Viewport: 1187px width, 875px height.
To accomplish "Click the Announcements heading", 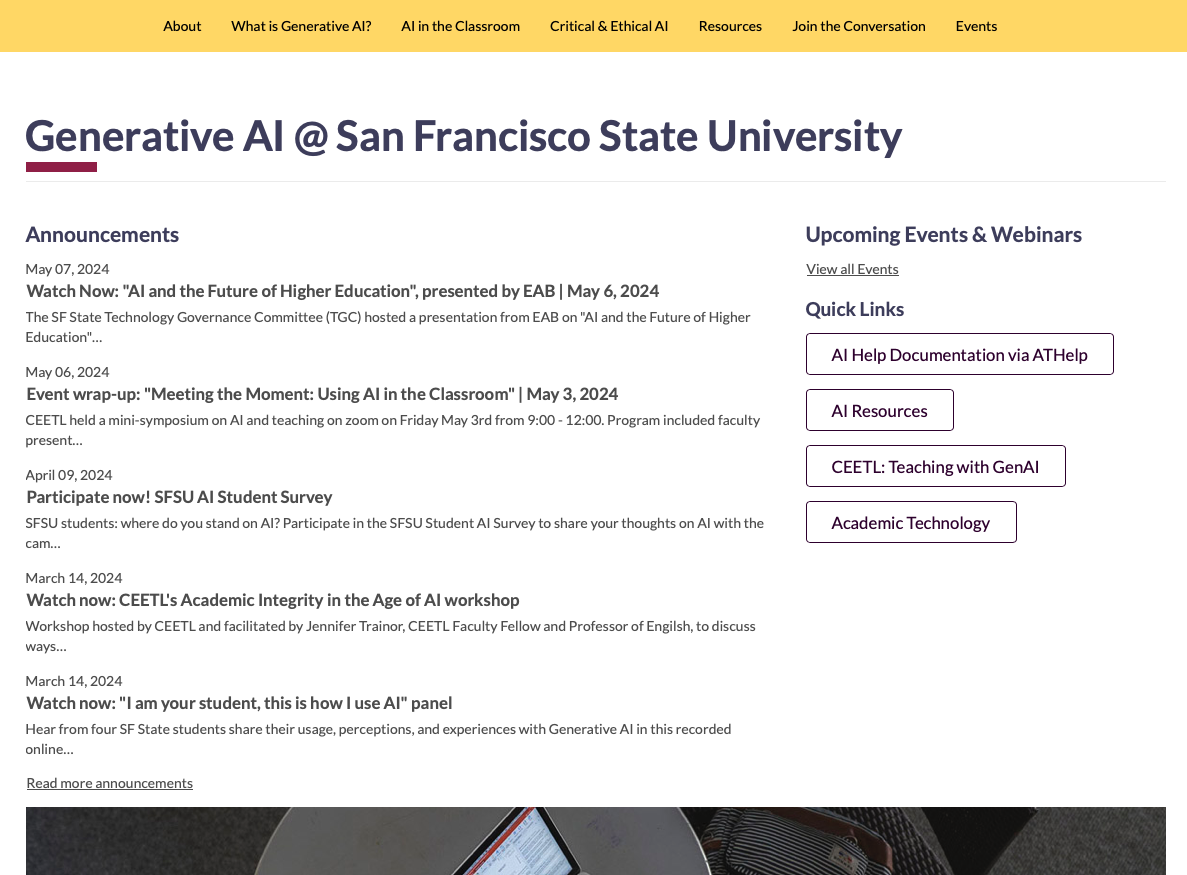I will 102,235.
